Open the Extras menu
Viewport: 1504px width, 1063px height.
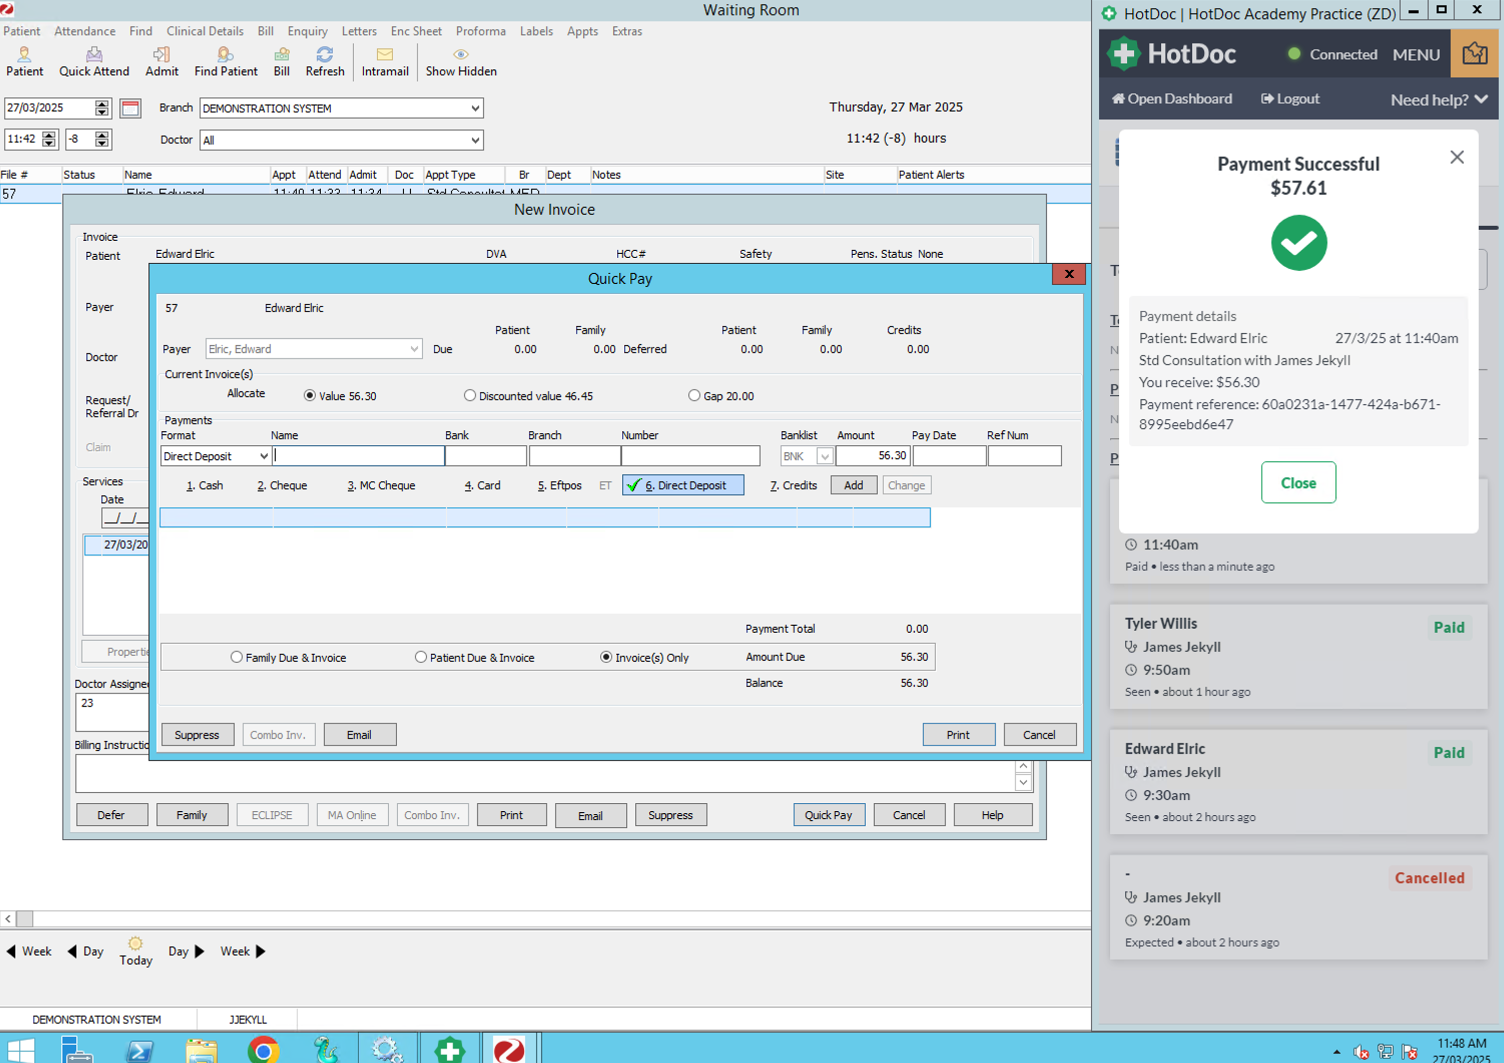click(x=626, y=31)
